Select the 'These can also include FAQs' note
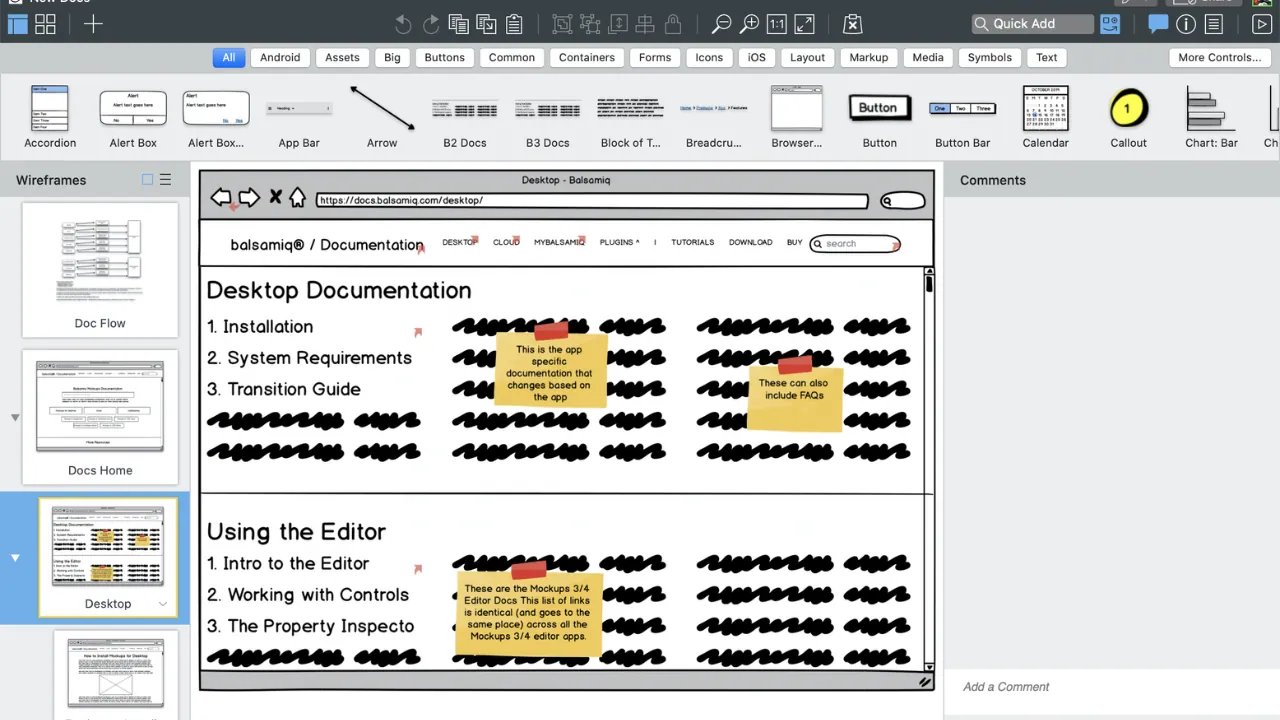1280x720 pixels. 795,396
